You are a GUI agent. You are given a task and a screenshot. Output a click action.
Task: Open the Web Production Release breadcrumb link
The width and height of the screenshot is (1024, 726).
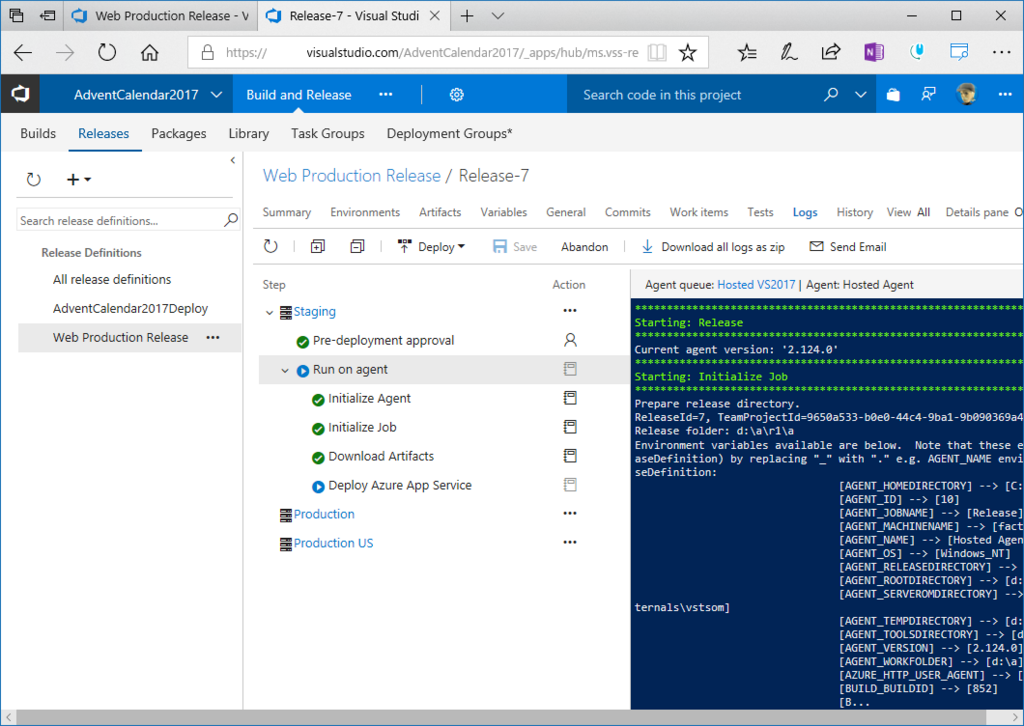(x=352, y=176)
